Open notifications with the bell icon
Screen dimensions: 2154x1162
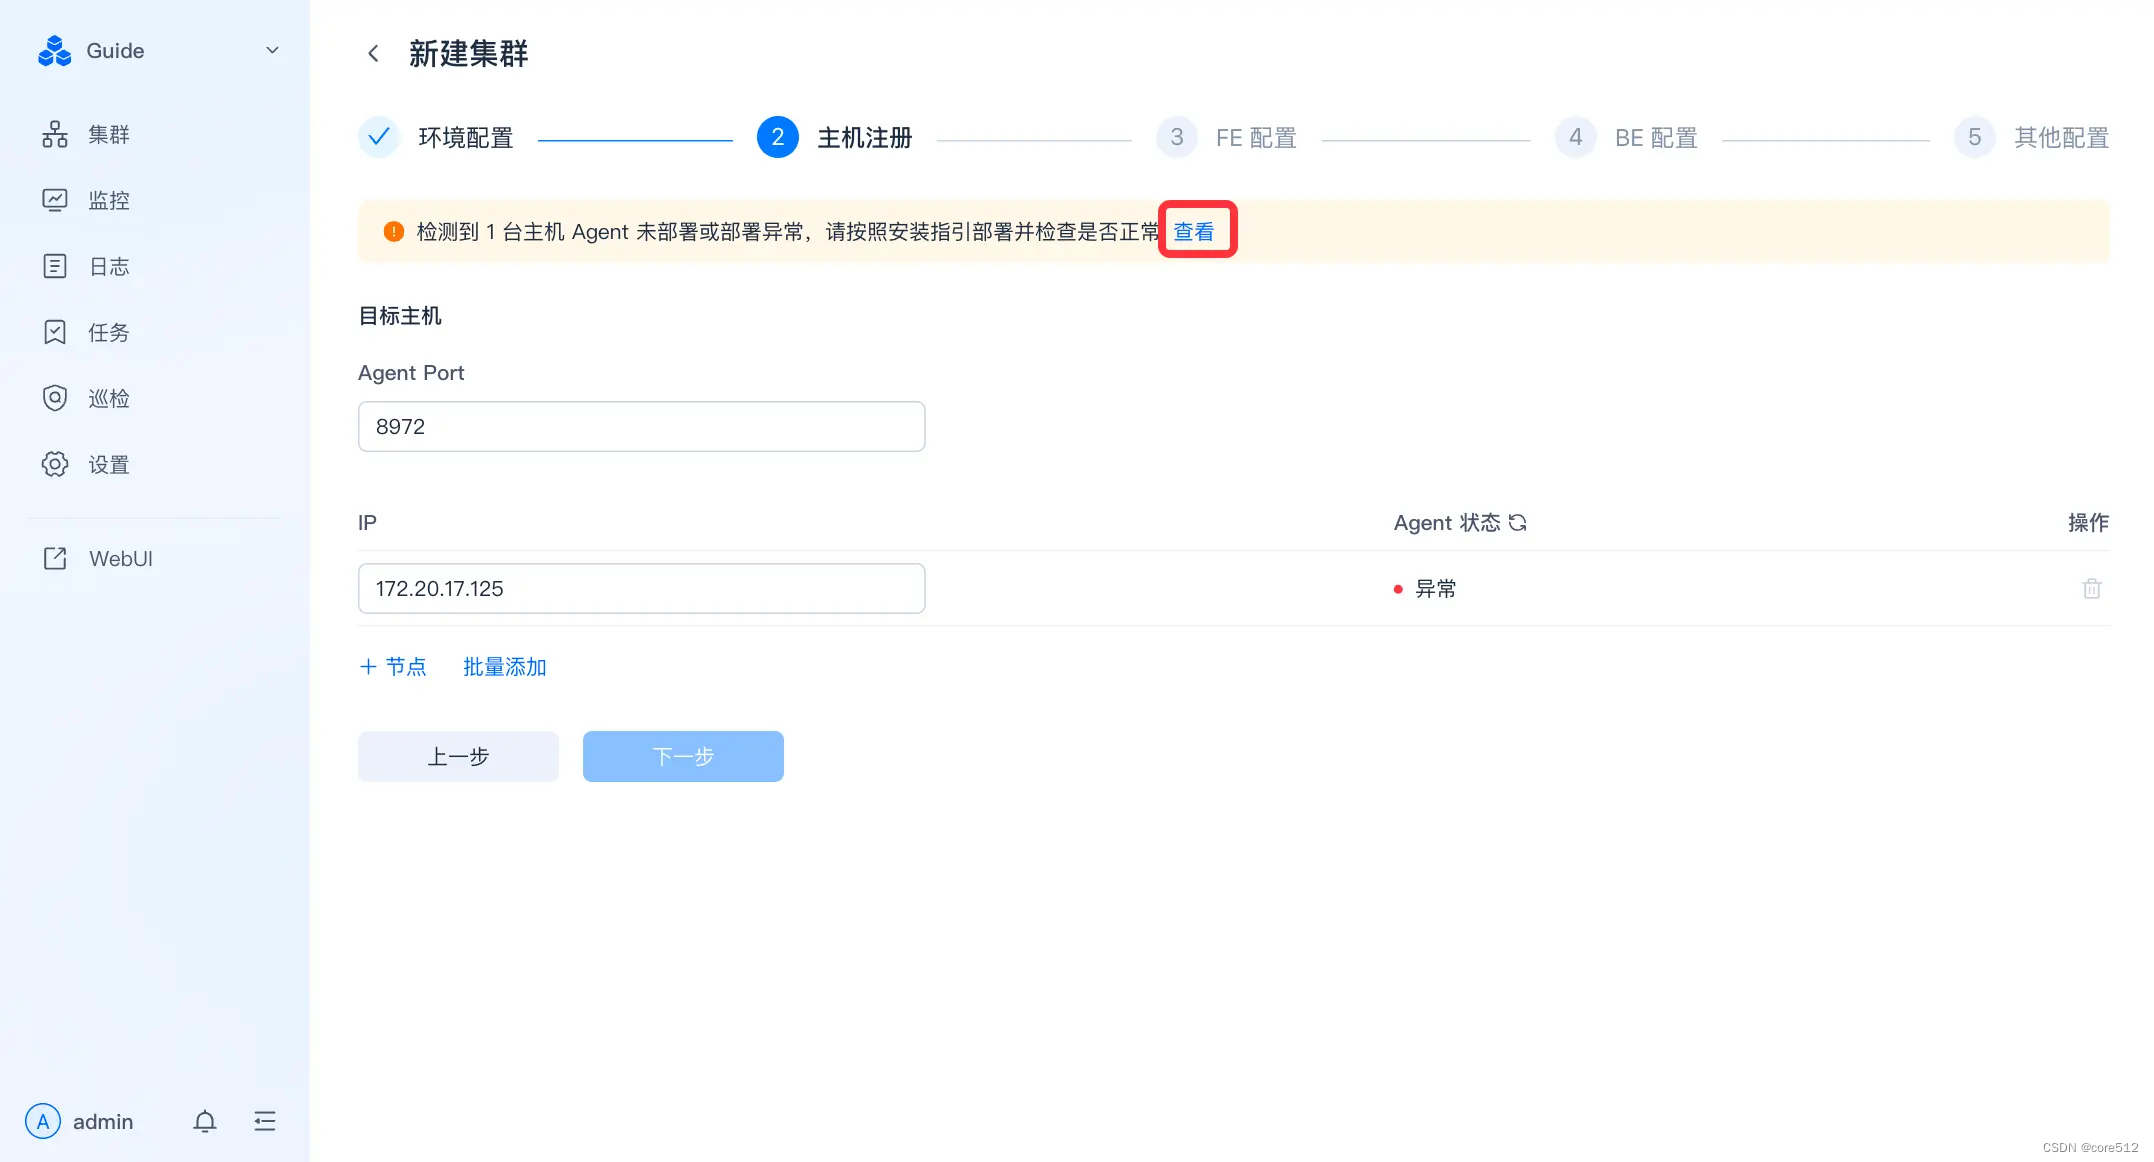(x=204, y=1121)
